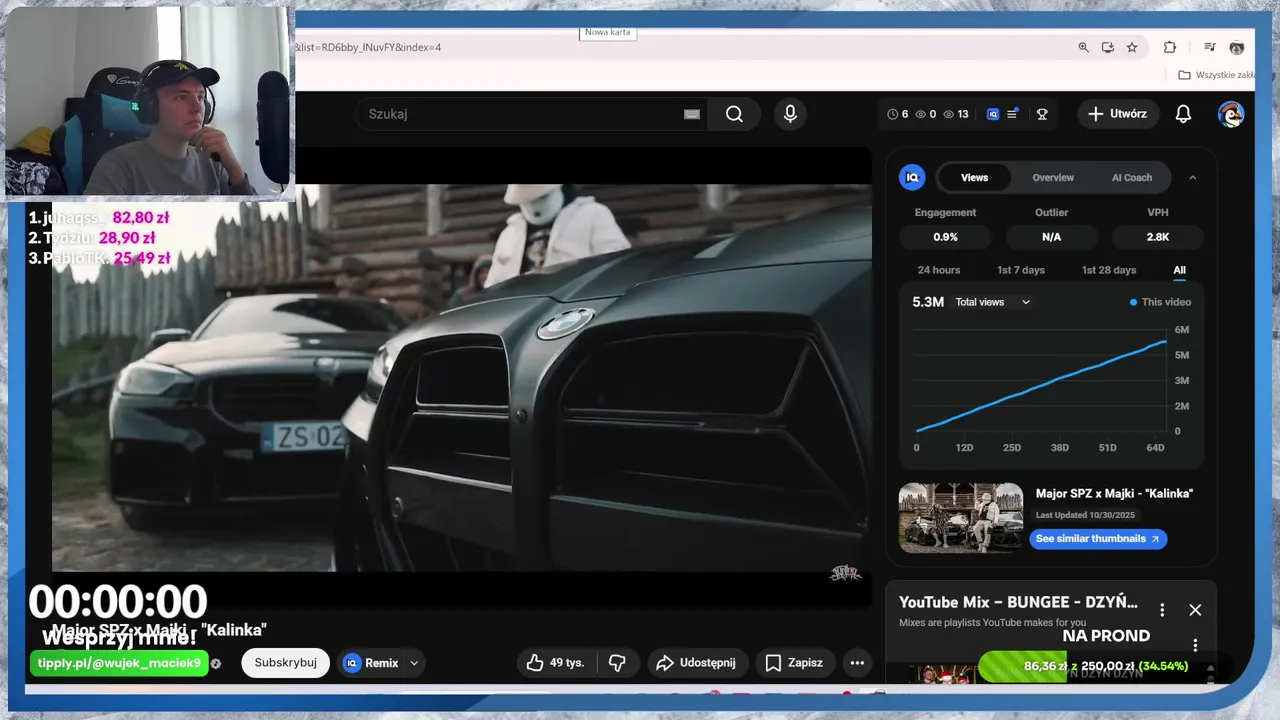Select the 1st 7 days range

[x=1021, y=270]
